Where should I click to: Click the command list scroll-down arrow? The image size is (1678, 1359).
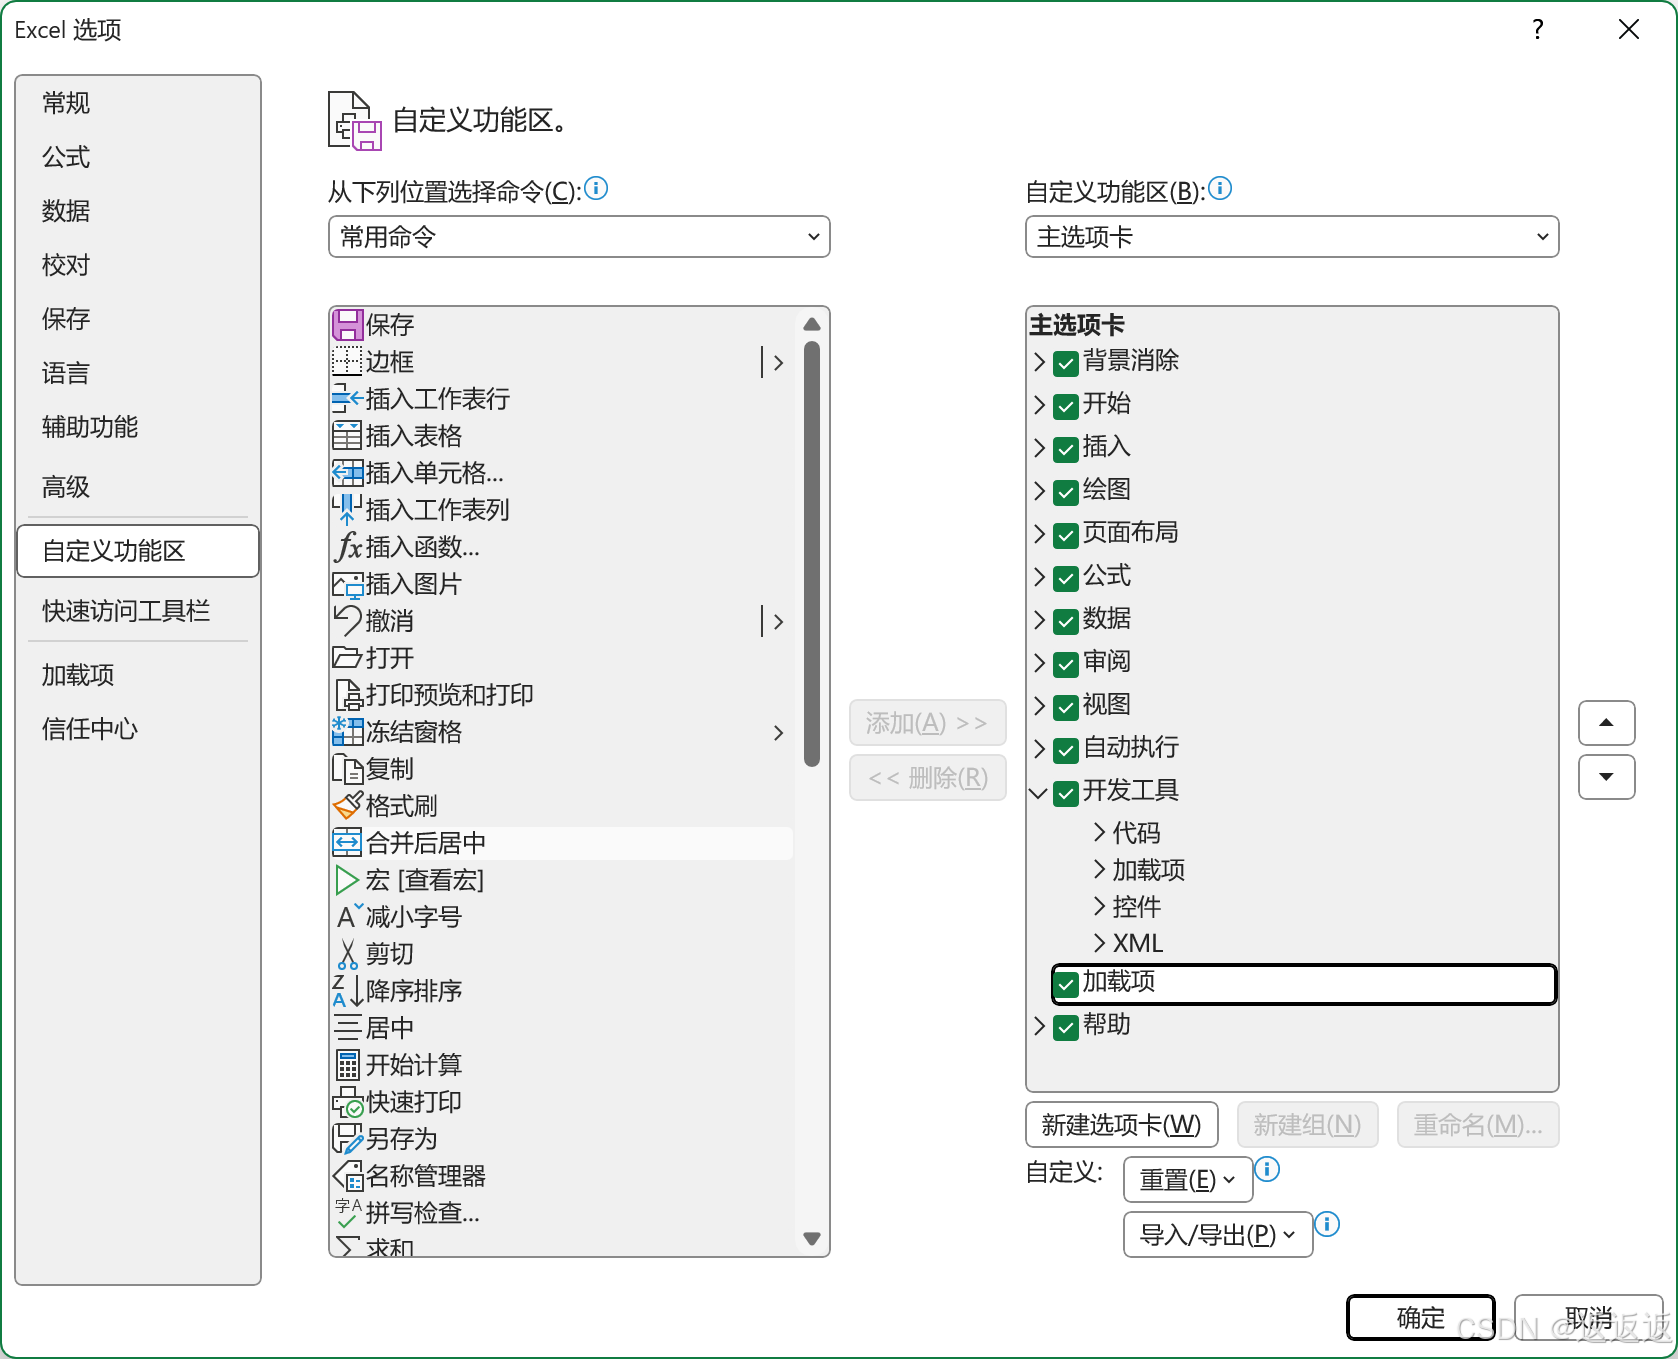(812, 1239)
